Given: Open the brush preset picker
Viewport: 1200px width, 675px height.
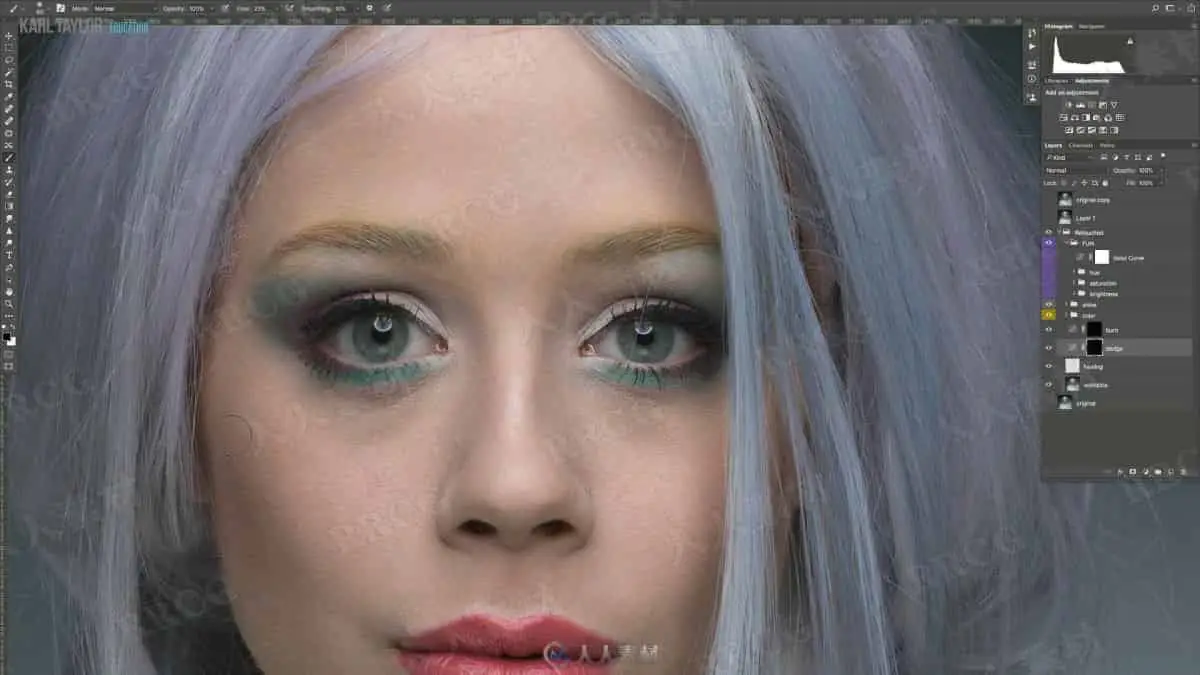Looking at the screenshot, I should point(41,8).
